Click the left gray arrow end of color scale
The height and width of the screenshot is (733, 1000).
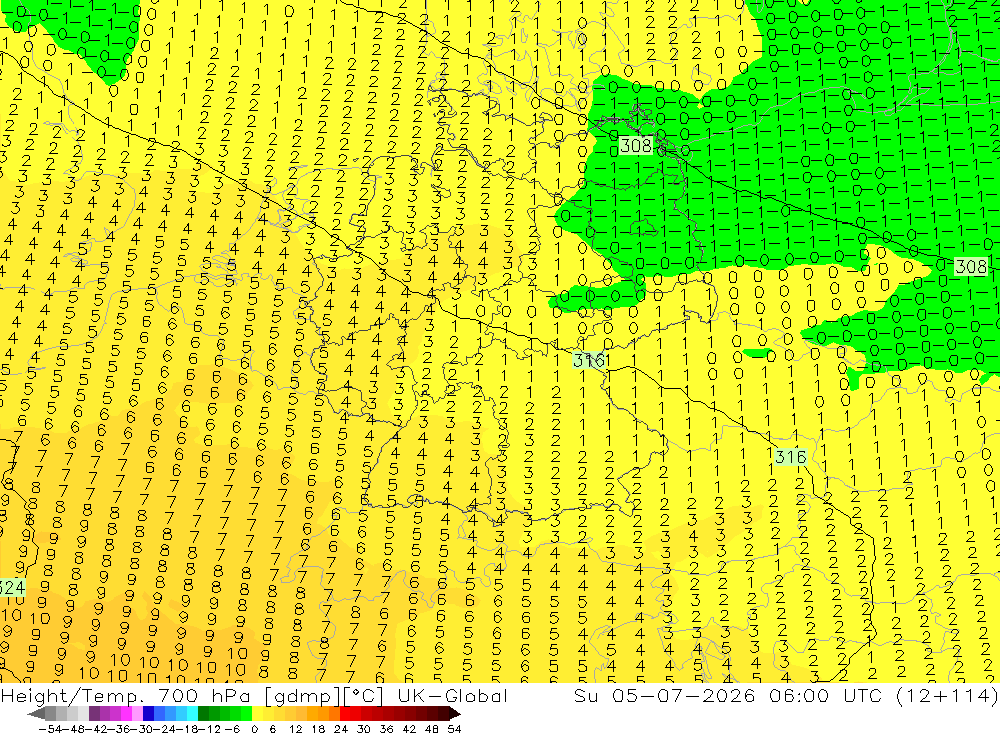click(36, 713)
